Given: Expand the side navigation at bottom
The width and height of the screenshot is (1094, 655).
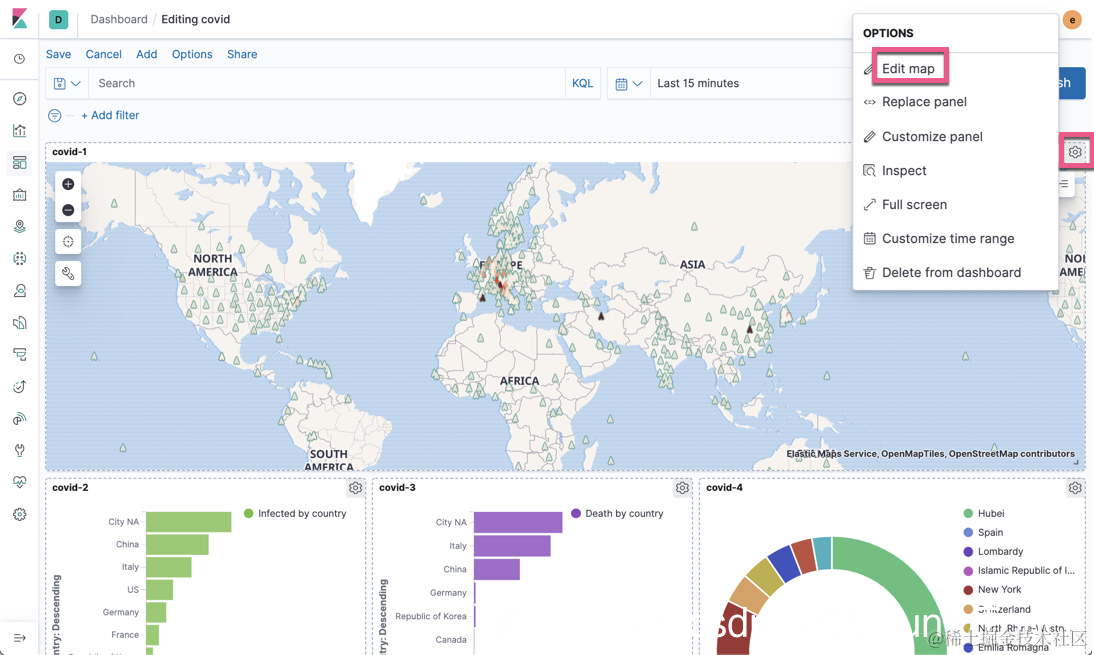Looking at the screenshot, I should coord(20,638).
